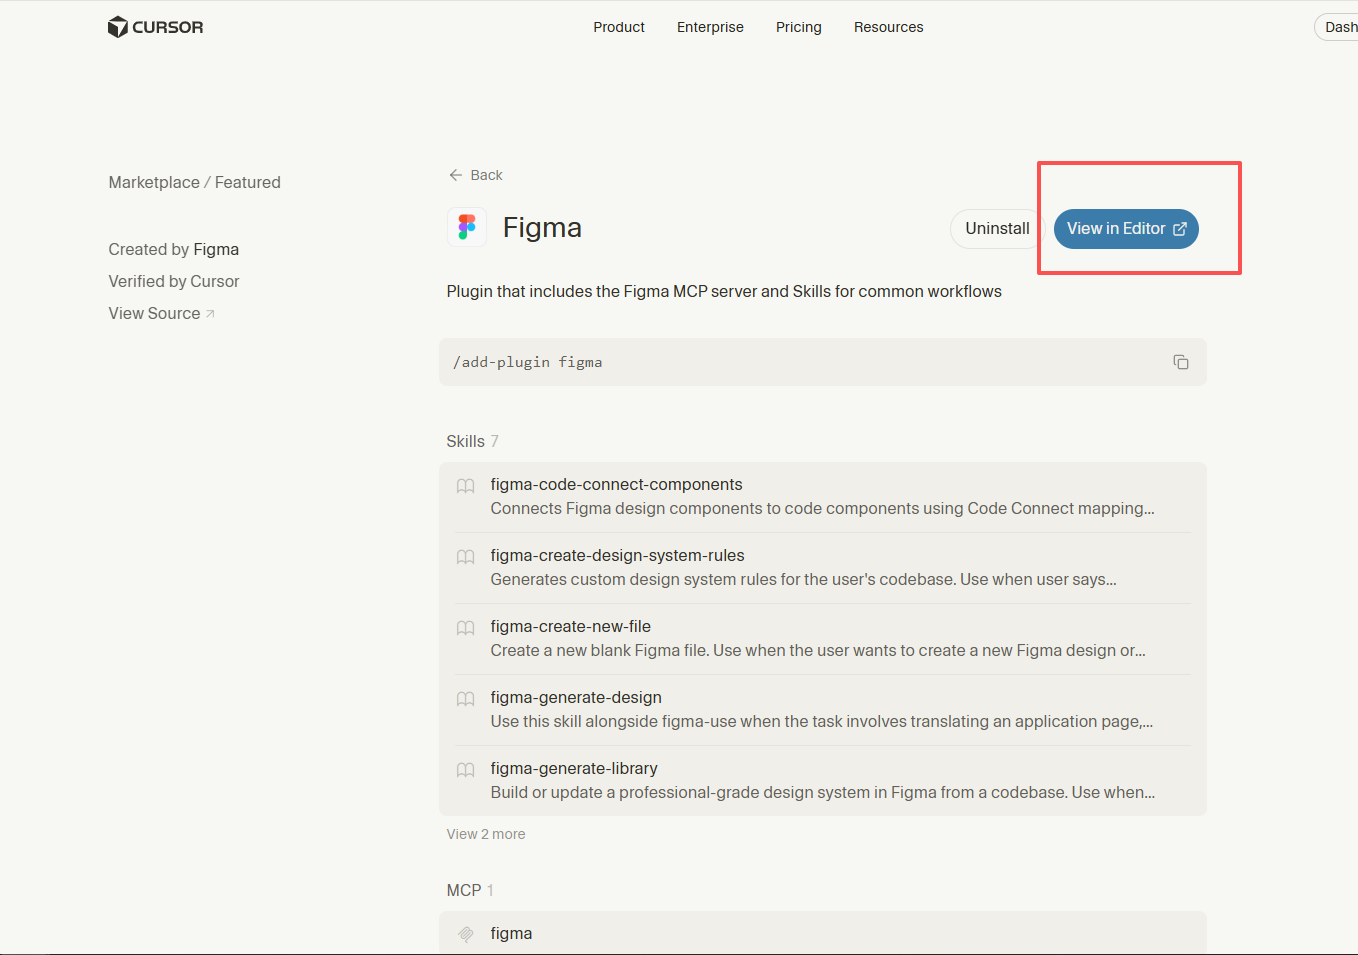The height and width of the screenshot is (955, 1358).
Task: Click the external-link arrow next to View Source
Action: [210, 314]
